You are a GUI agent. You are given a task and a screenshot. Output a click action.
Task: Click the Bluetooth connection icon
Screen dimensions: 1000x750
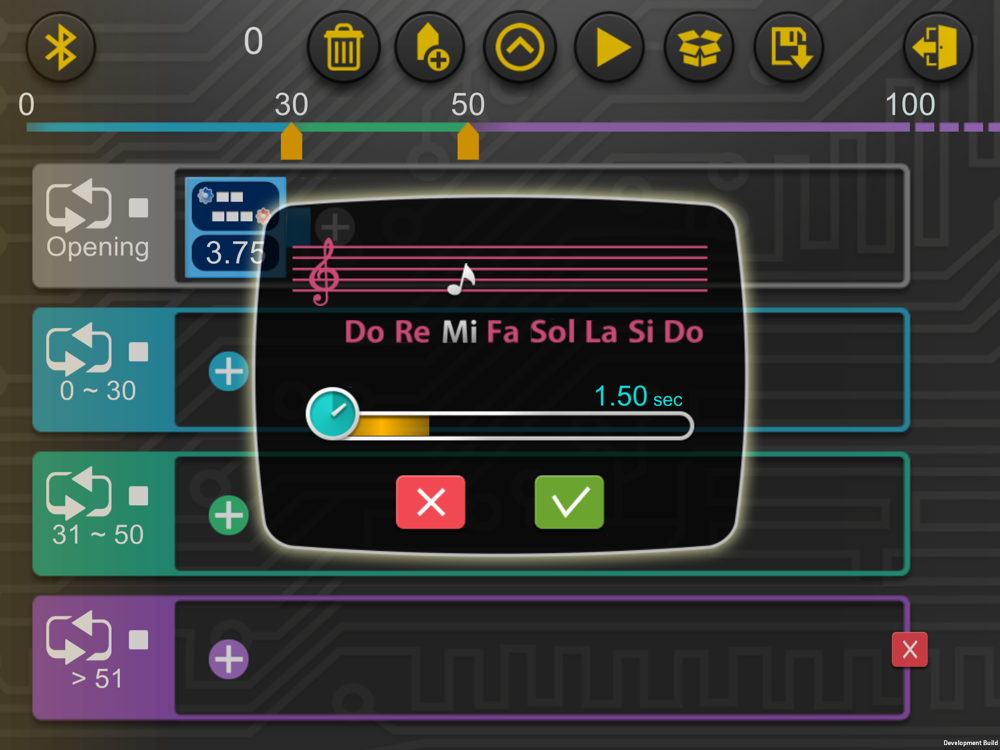tap(61, 47)
